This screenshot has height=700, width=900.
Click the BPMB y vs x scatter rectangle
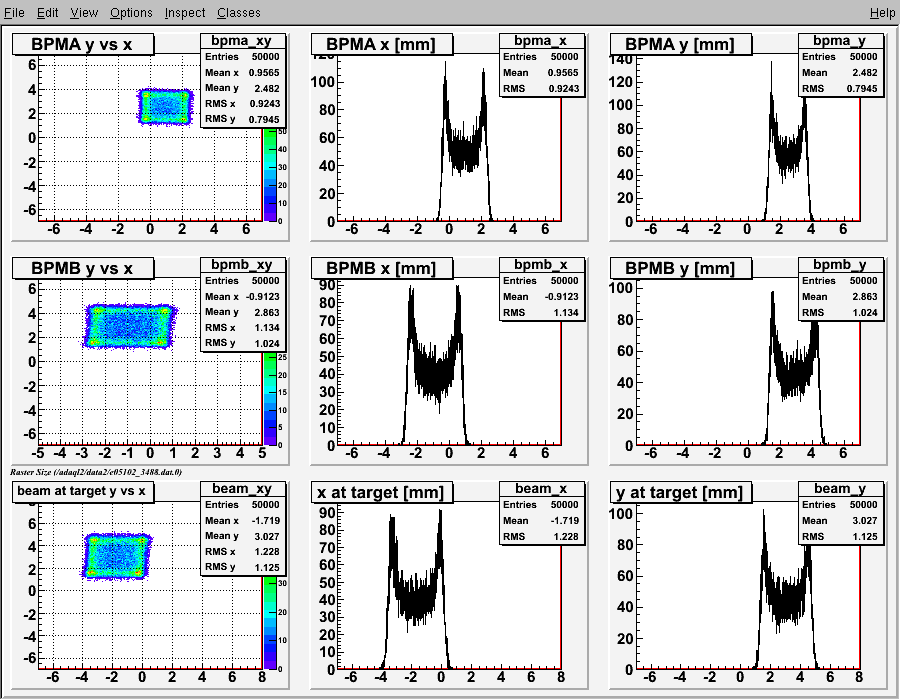point(129,326)
